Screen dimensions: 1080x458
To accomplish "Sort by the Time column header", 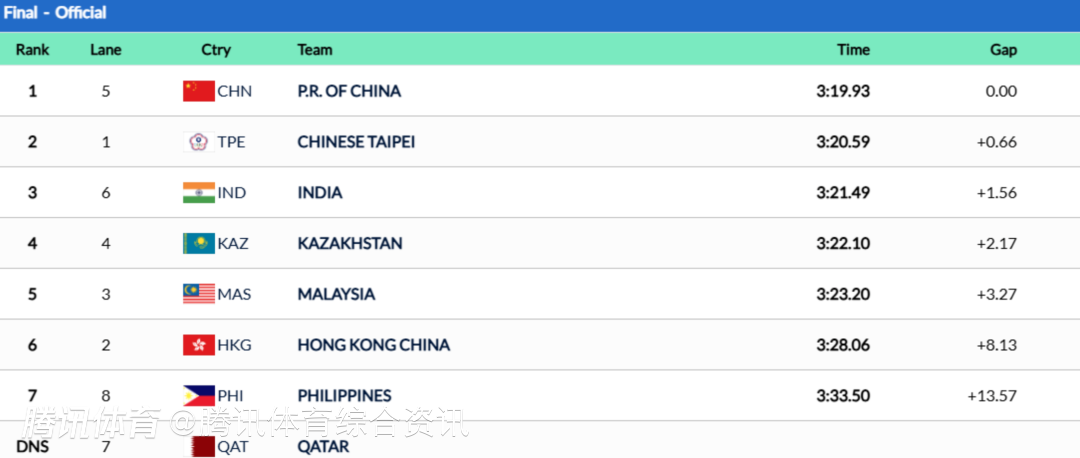I will click(853, 49).
